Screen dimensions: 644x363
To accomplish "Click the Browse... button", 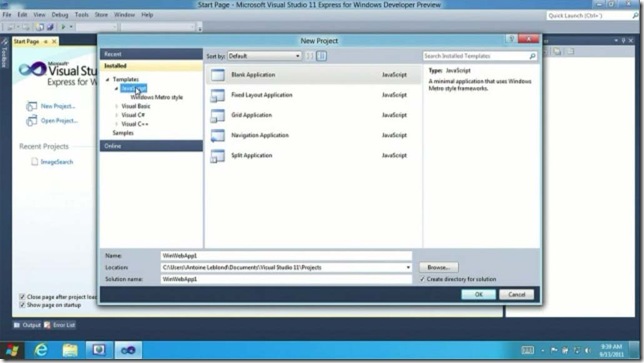I will click(x=439, y=268).
